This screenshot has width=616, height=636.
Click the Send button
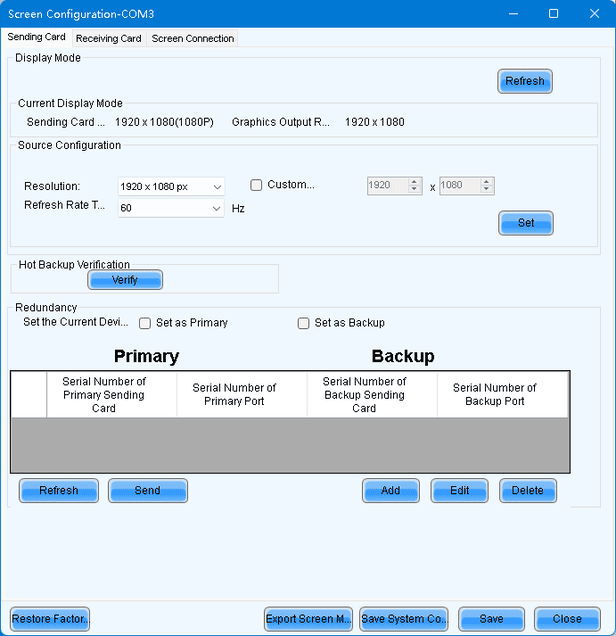click(x=148, y=490)
